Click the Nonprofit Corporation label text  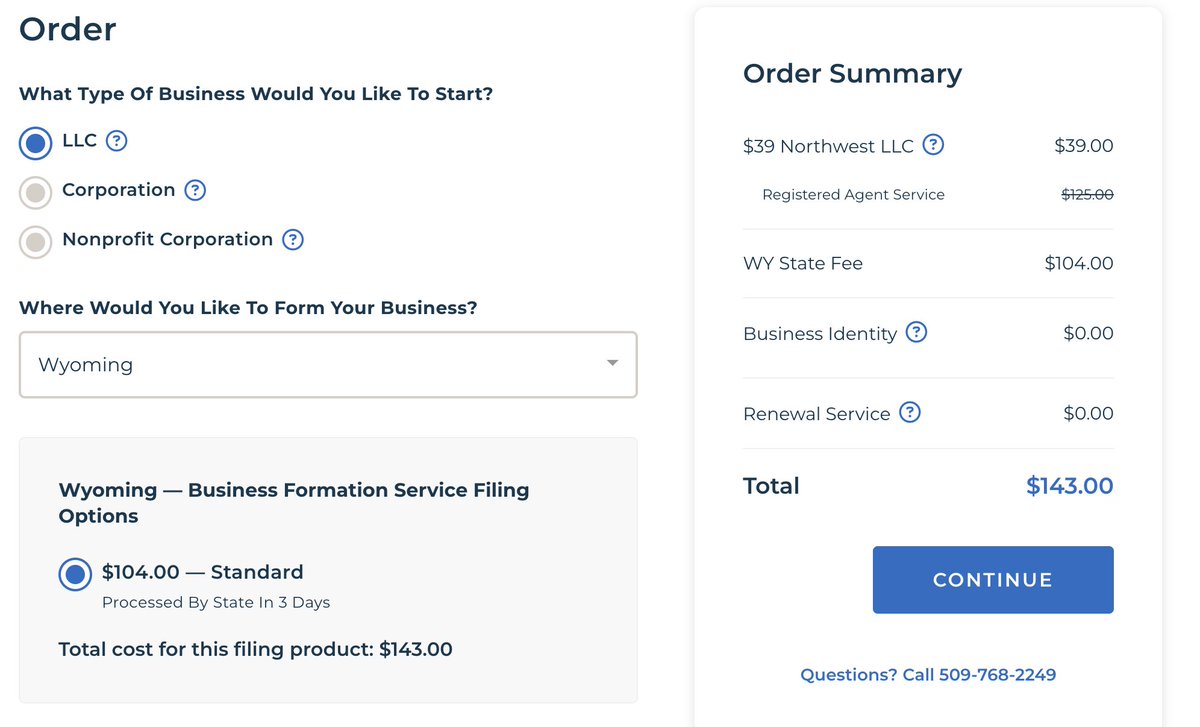pos(167,239)
